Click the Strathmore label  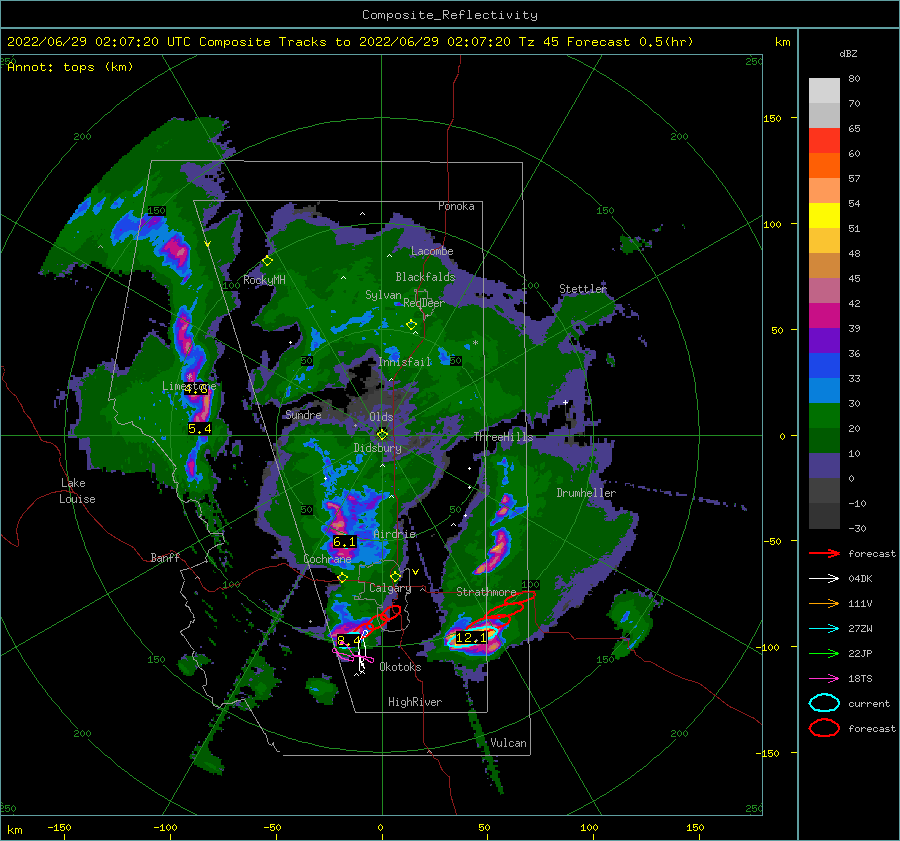[486, 592]
